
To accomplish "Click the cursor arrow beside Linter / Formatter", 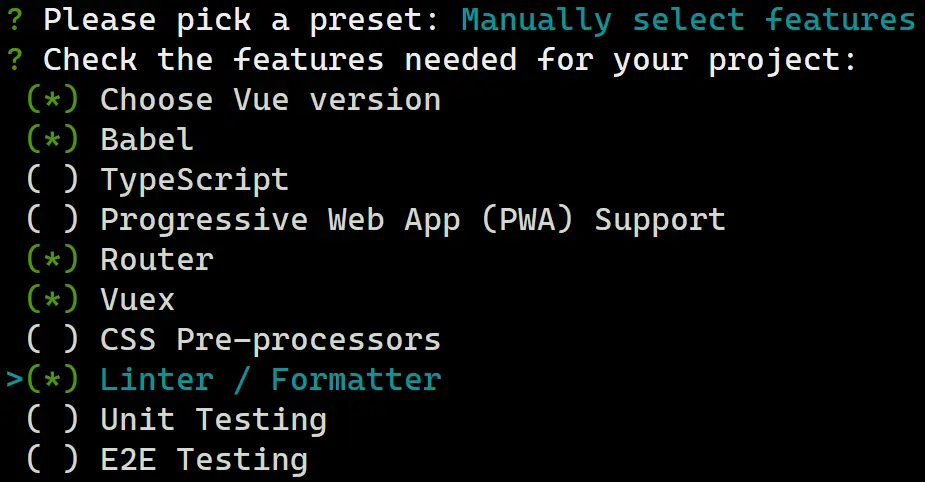I will pyautogui.click(x=14, y=380).
